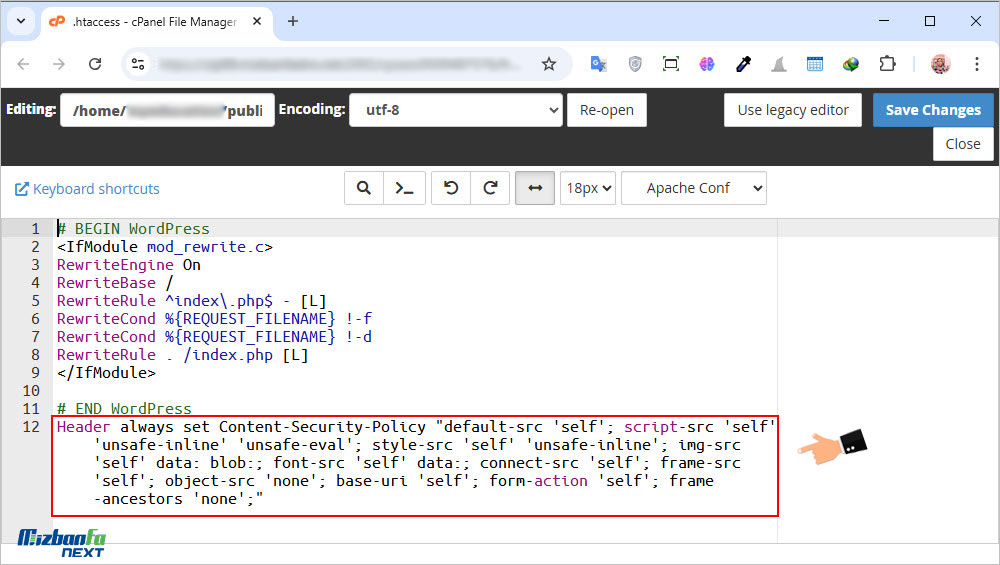Switch using Use legacy editor button
The image size is (1000, 565).
point(792,110)
